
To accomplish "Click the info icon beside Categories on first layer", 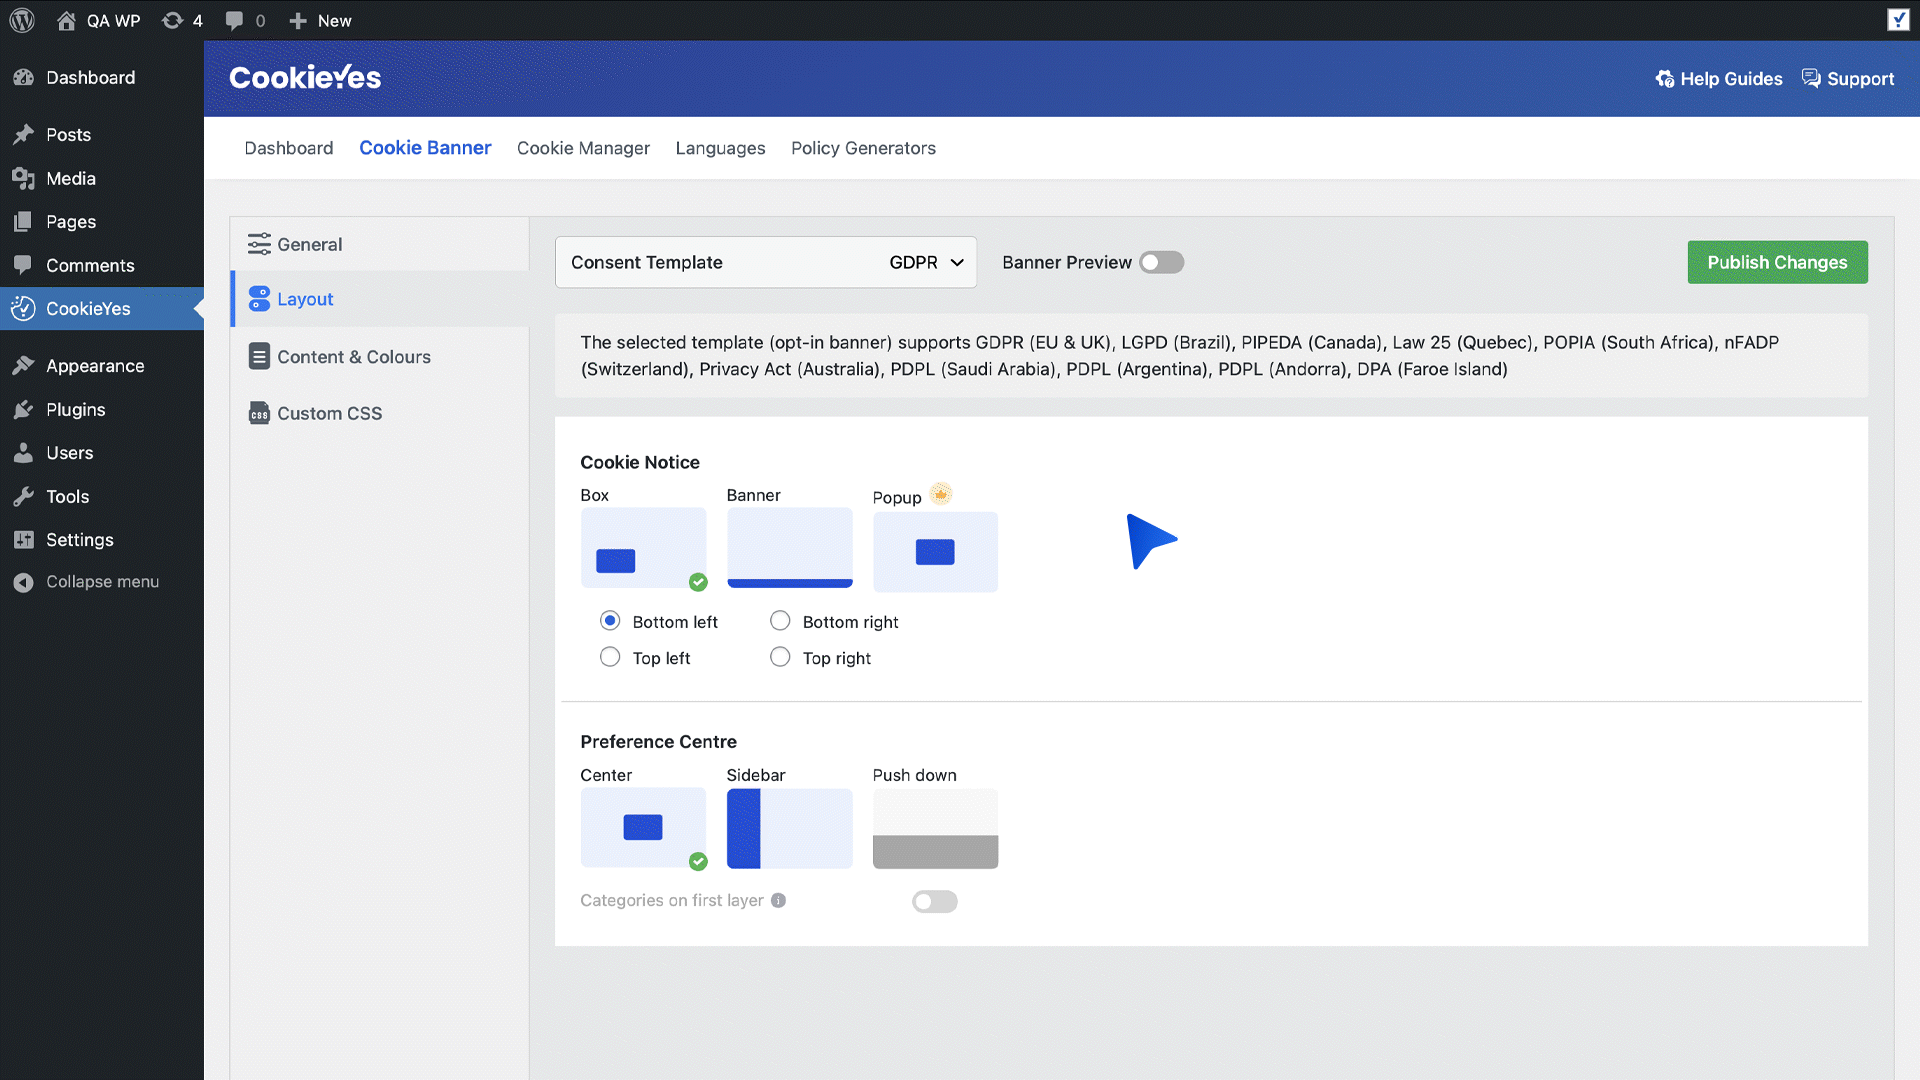I will point(778,900).
